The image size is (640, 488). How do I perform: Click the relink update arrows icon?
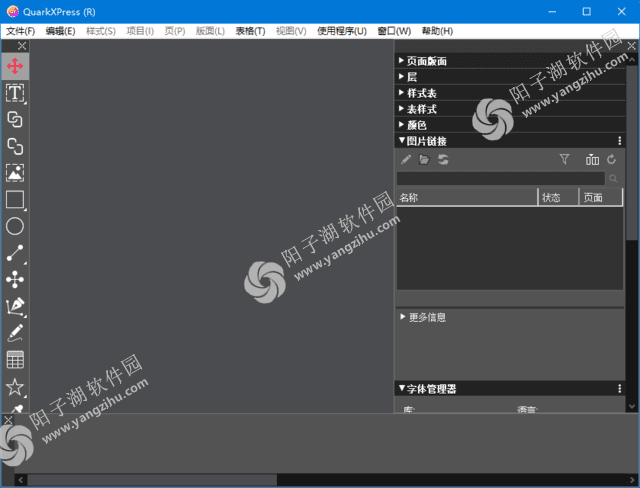tap(443, 160)
